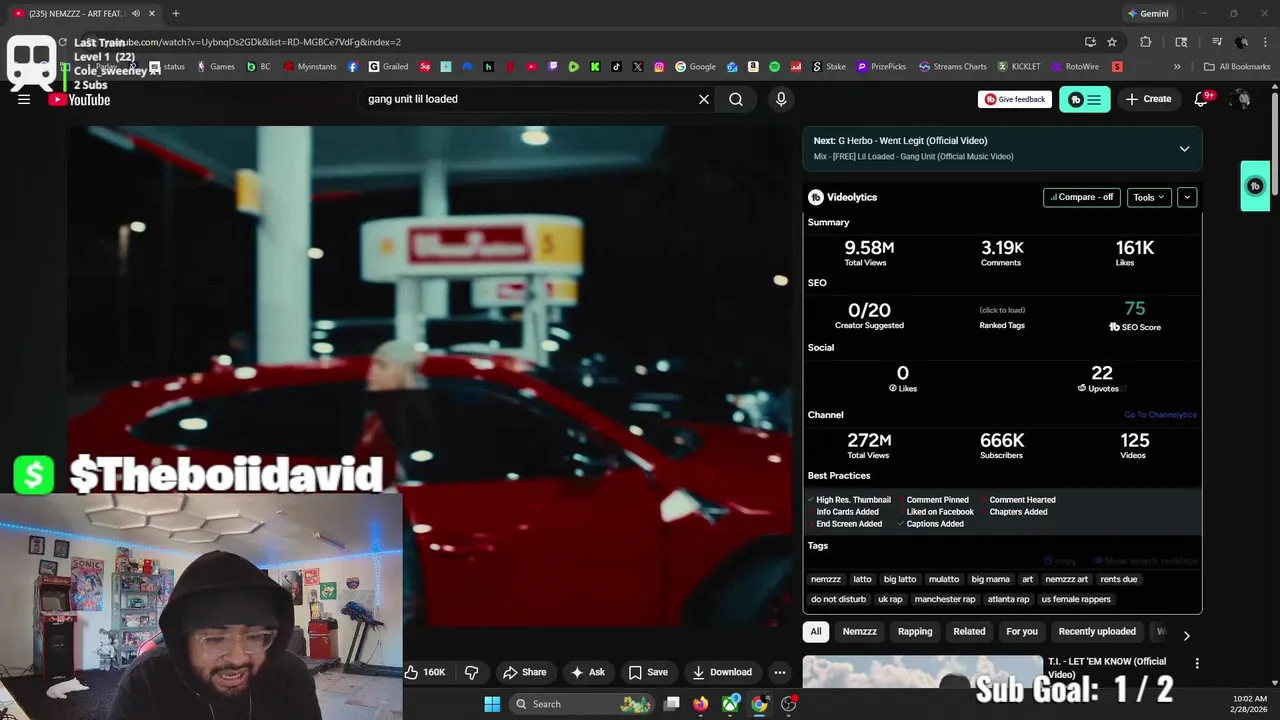Toggle the Videolytics Compare - off switch
Screen dimensions: 1280x720
tap(1081, 197)
